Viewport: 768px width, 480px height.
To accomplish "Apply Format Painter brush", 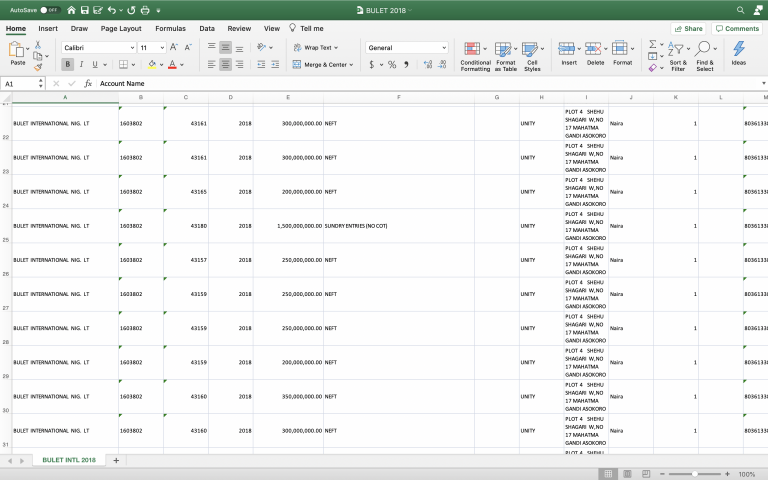I will pyautogui.click(x=38, y=67).
